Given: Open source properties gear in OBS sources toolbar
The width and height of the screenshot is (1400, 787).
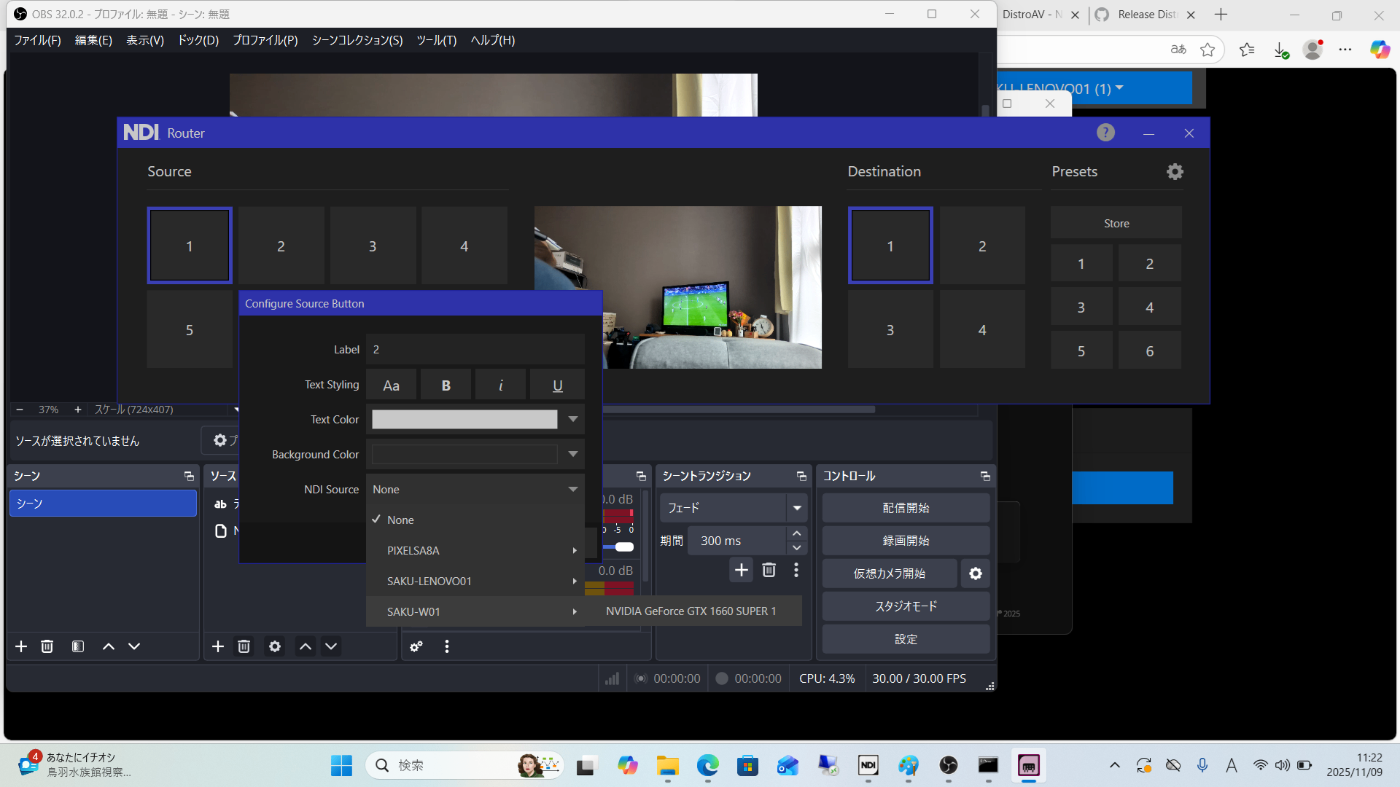Looking at the screenshot, I should [x=275, y=646].
